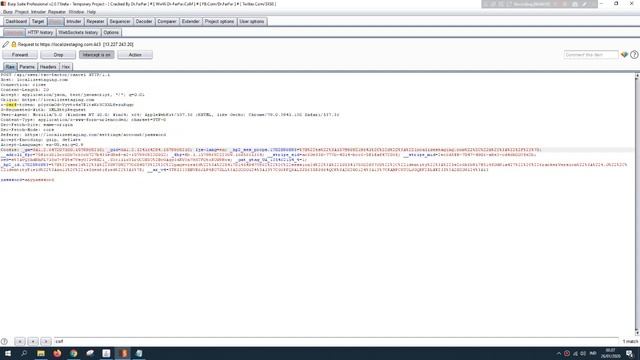The image size is (640, 360).
Task: Show hidden system tray icons
Action: tap(559, 353)
